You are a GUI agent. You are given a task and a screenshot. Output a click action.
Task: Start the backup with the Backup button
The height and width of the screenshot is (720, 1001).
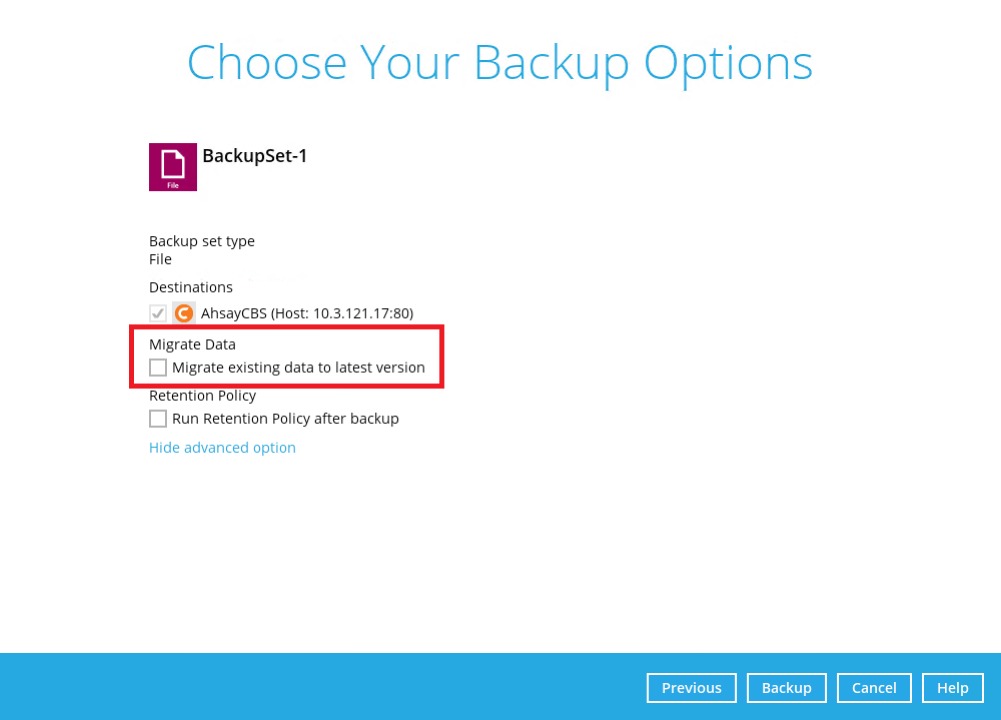click(x=786, y=687)
